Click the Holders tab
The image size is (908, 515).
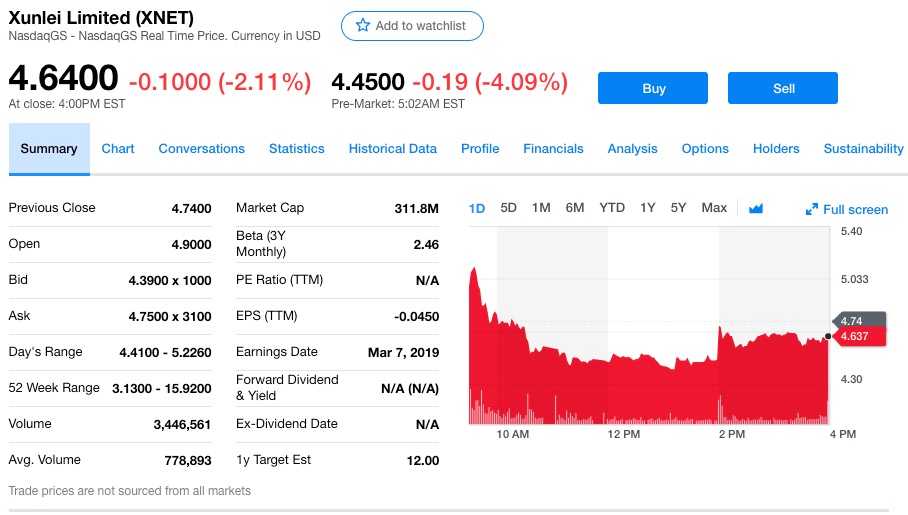(776, 148)
